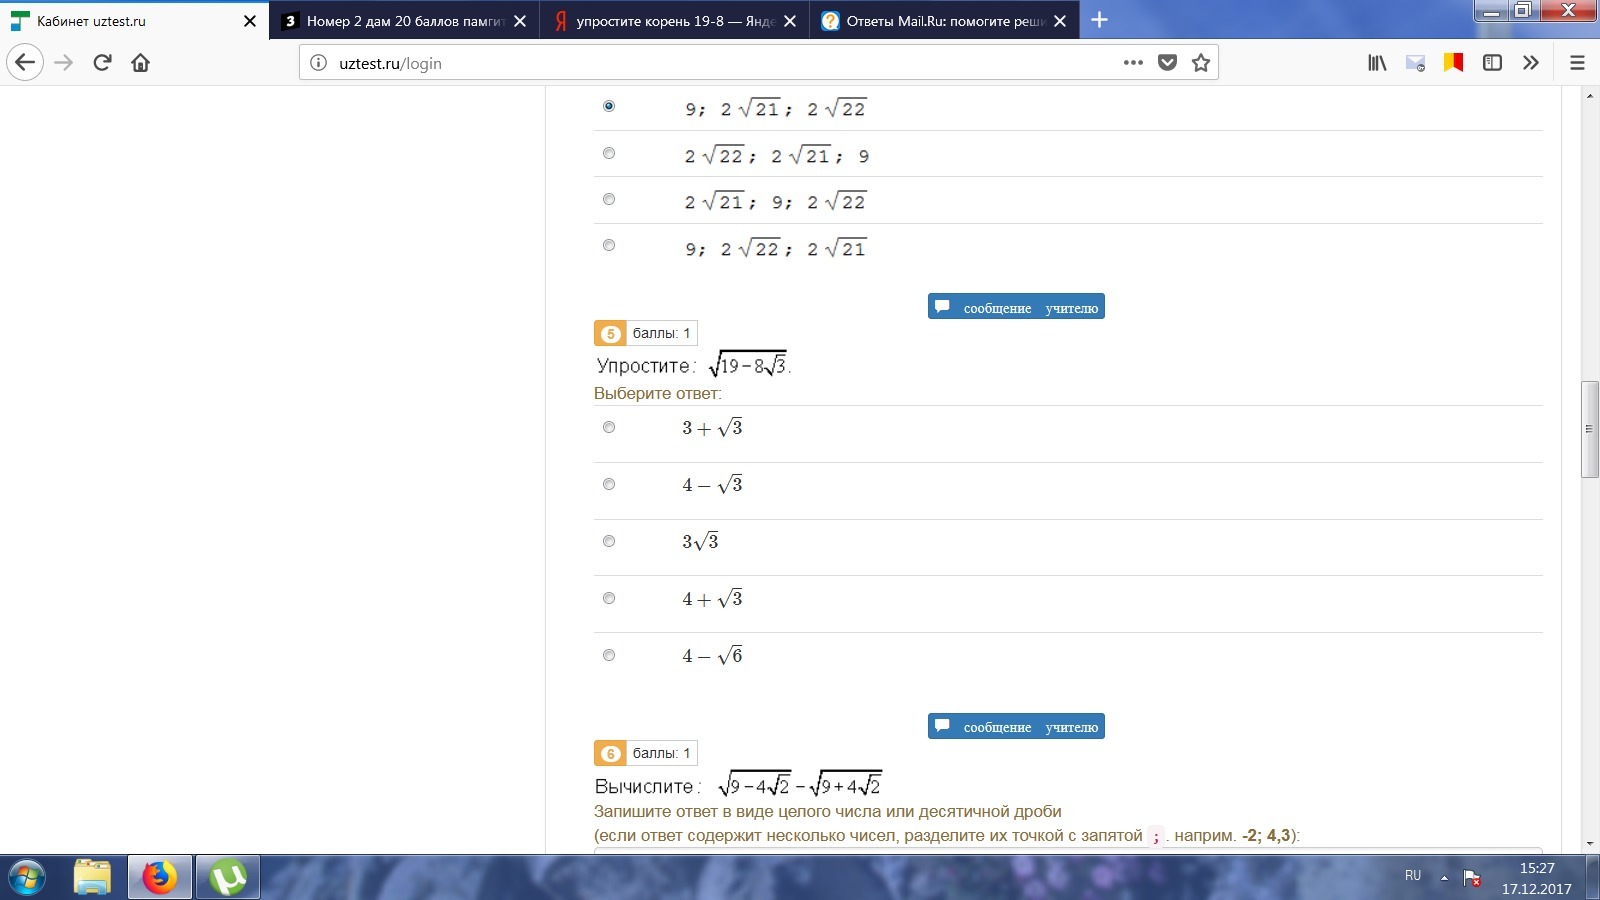The image size is (1600, 900).
Task: Show hidden system tray icons
Action: click(1444, 877)
